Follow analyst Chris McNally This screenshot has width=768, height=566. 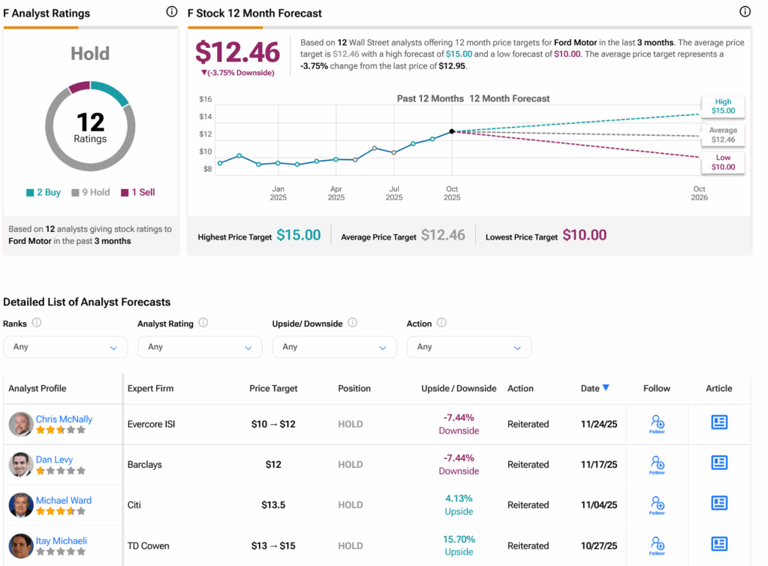pyautogui.click(x=657, y=424)
